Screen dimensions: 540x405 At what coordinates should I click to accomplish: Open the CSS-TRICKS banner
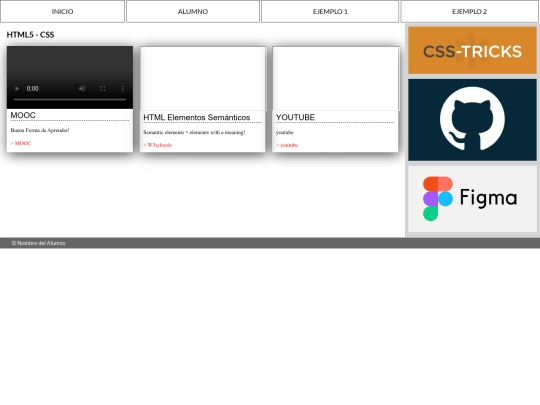click(x=472, y=50)
